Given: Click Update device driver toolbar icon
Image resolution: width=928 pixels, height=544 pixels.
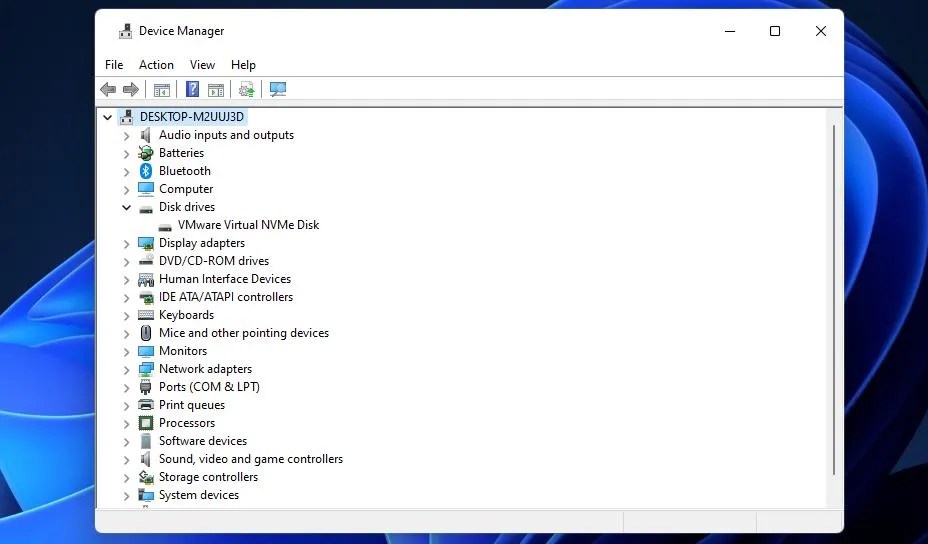Looking at the screenshot, I should (246, 89).
